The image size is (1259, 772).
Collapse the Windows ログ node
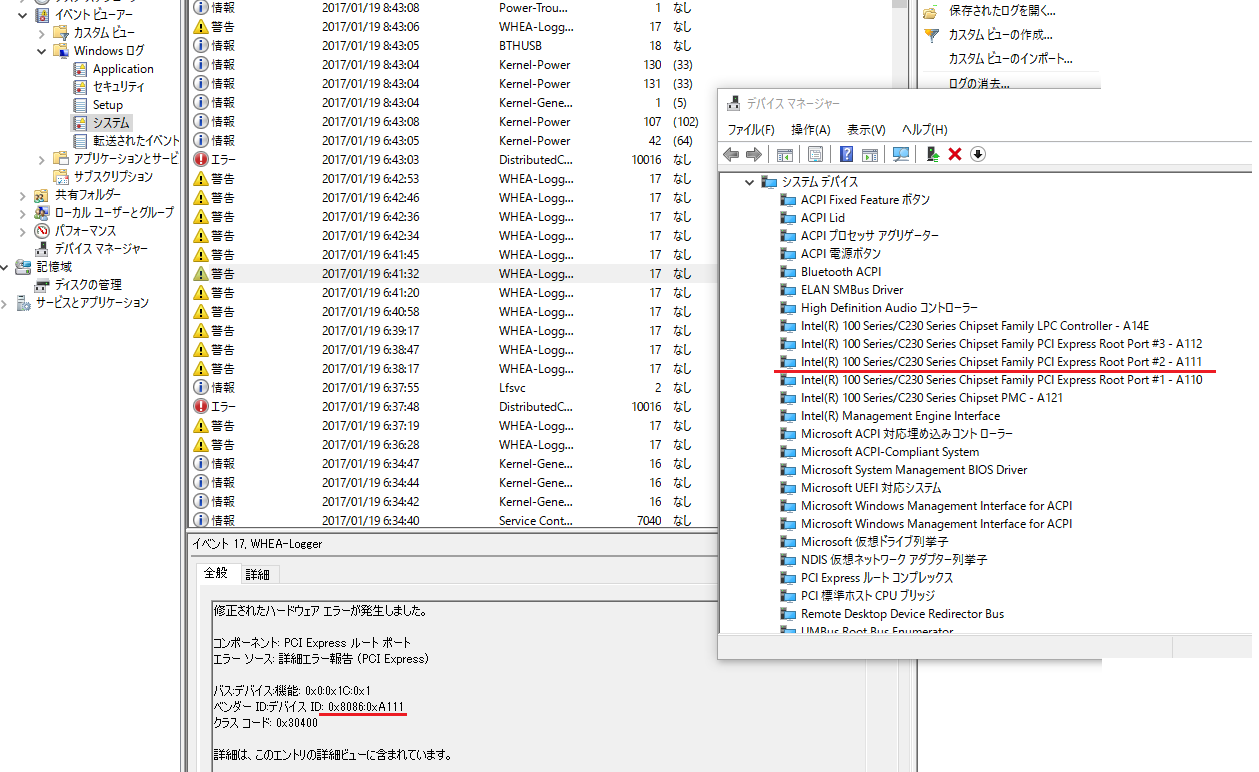pyautogui.click(x=41, y=51)
